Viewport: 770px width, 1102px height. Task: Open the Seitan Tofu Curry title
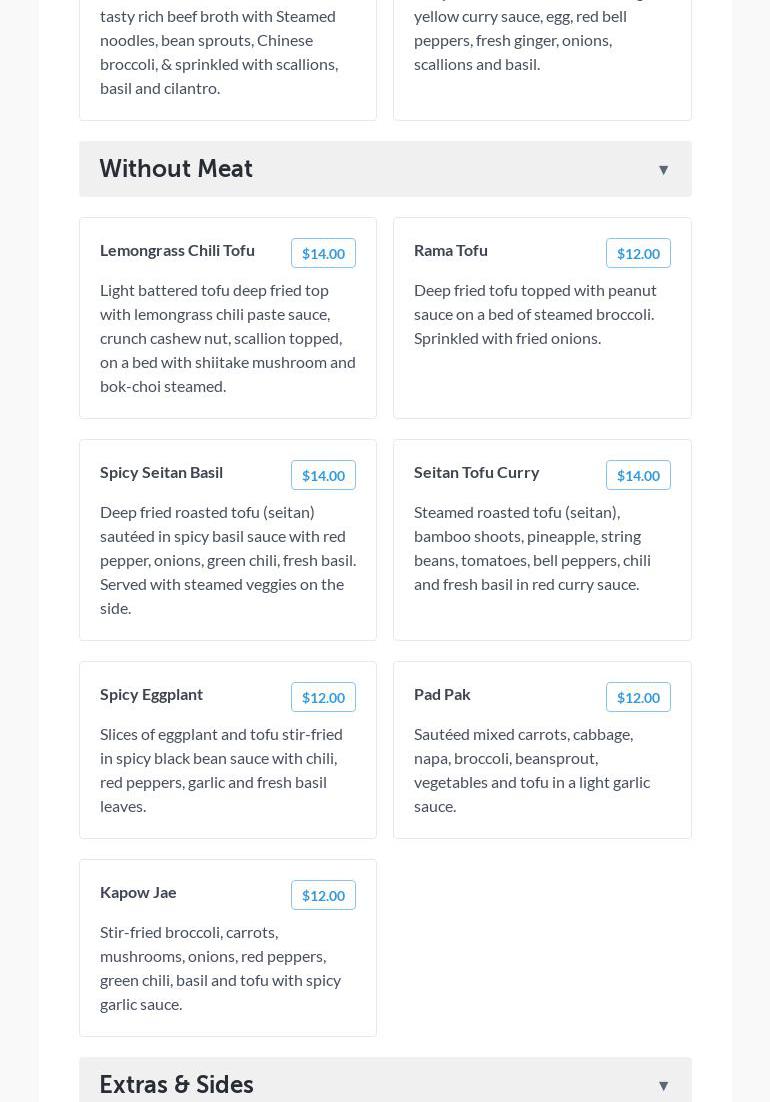(x=476, y=472)
